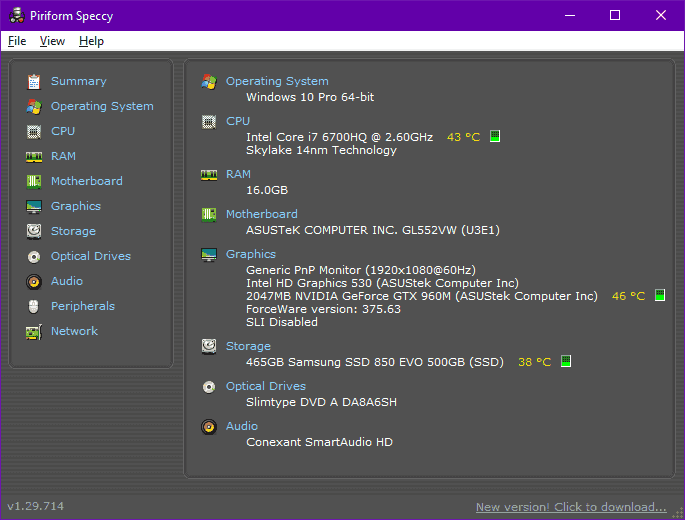This screenshot has width=685, height=520.
Task: Click the RAM heading link in summary
Action: (238, 174)
